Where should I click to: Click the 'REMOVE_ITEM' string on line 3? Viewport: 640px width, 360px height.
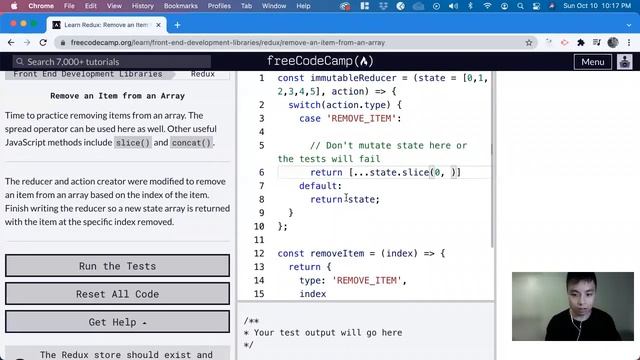[361, 118]
